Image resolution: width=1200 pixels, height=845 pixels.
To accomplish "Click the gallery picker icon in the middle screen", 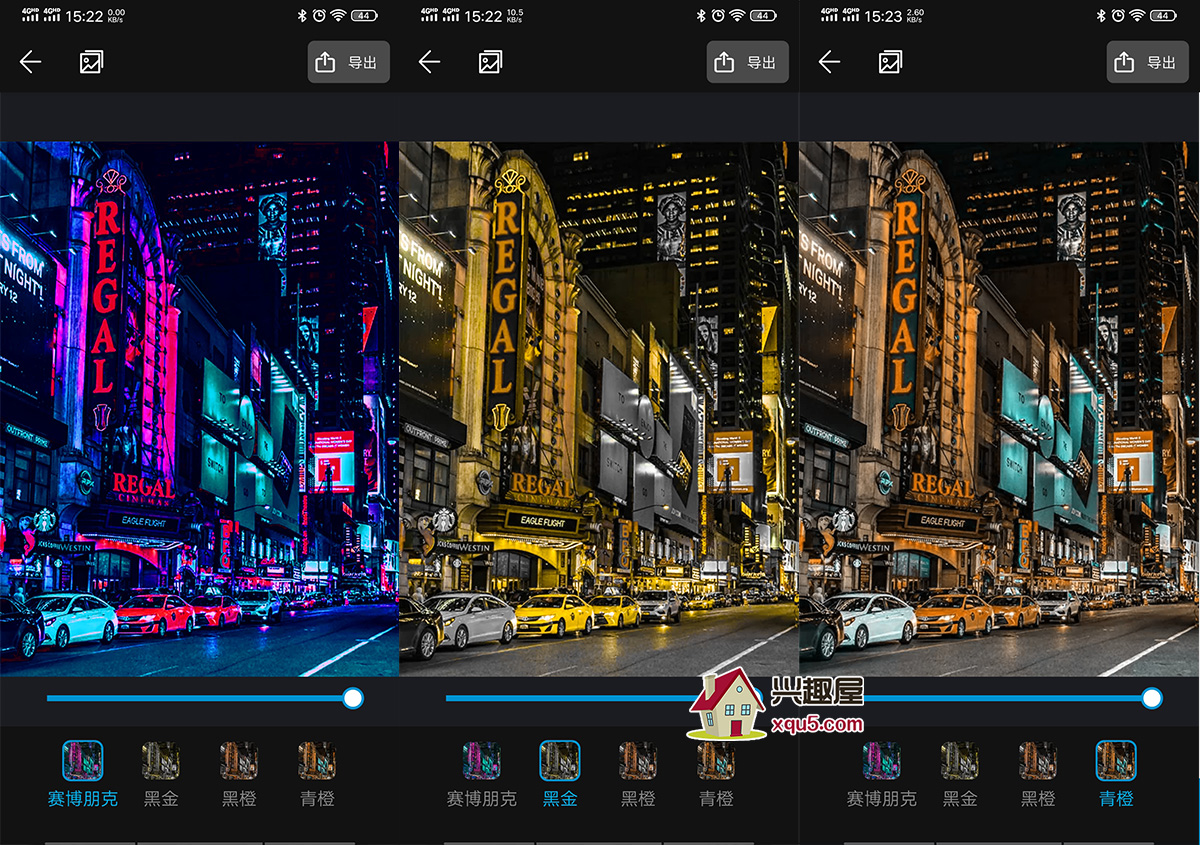I will tap(490, 62).
